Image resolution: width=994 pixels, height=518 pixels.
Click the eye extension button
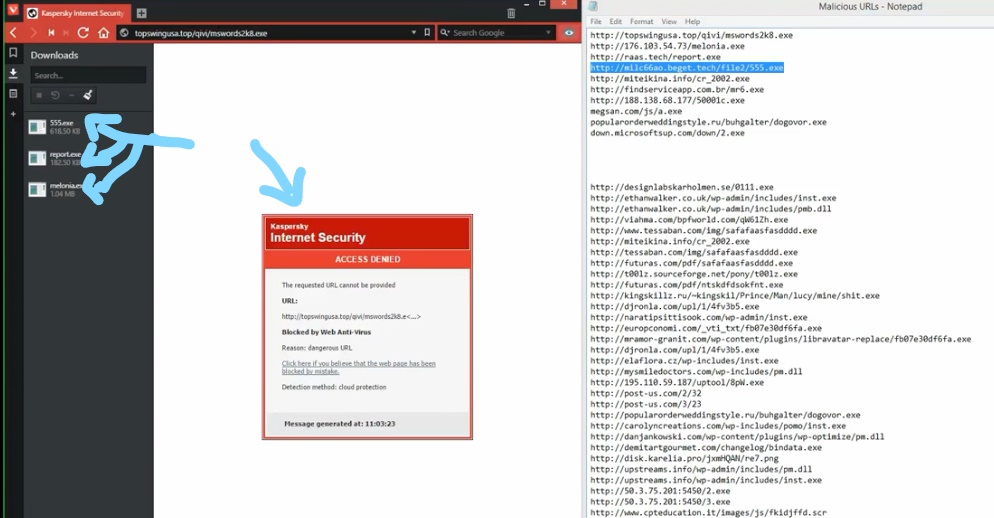(x=569, y=33)
